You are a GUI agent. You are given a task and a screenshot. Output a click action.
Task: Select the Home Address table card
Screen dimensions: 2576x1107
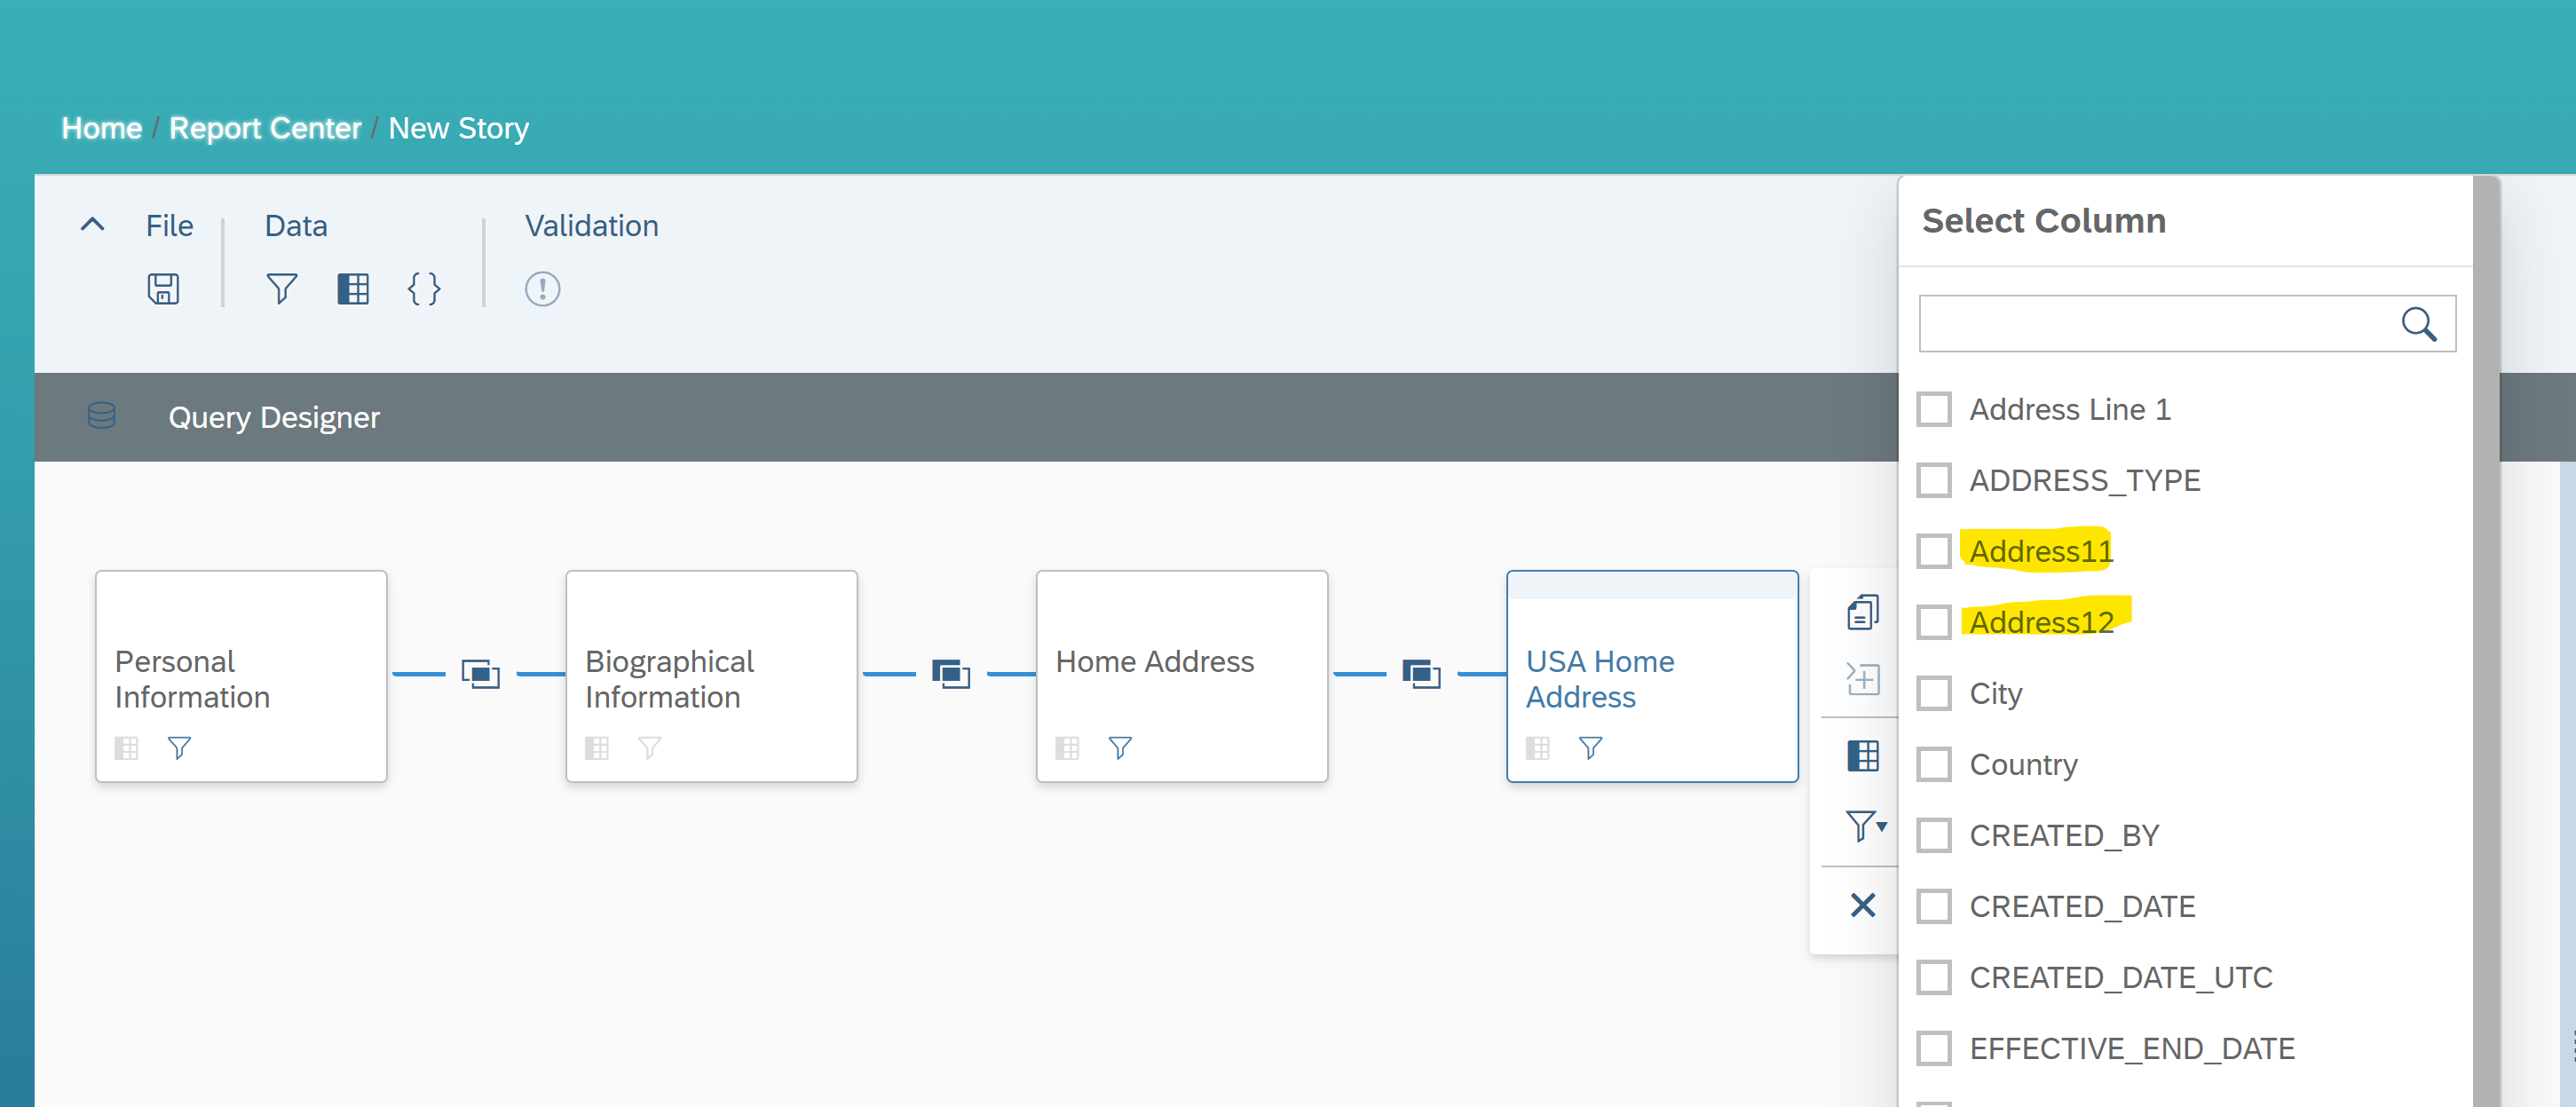tap(1182, 676)
